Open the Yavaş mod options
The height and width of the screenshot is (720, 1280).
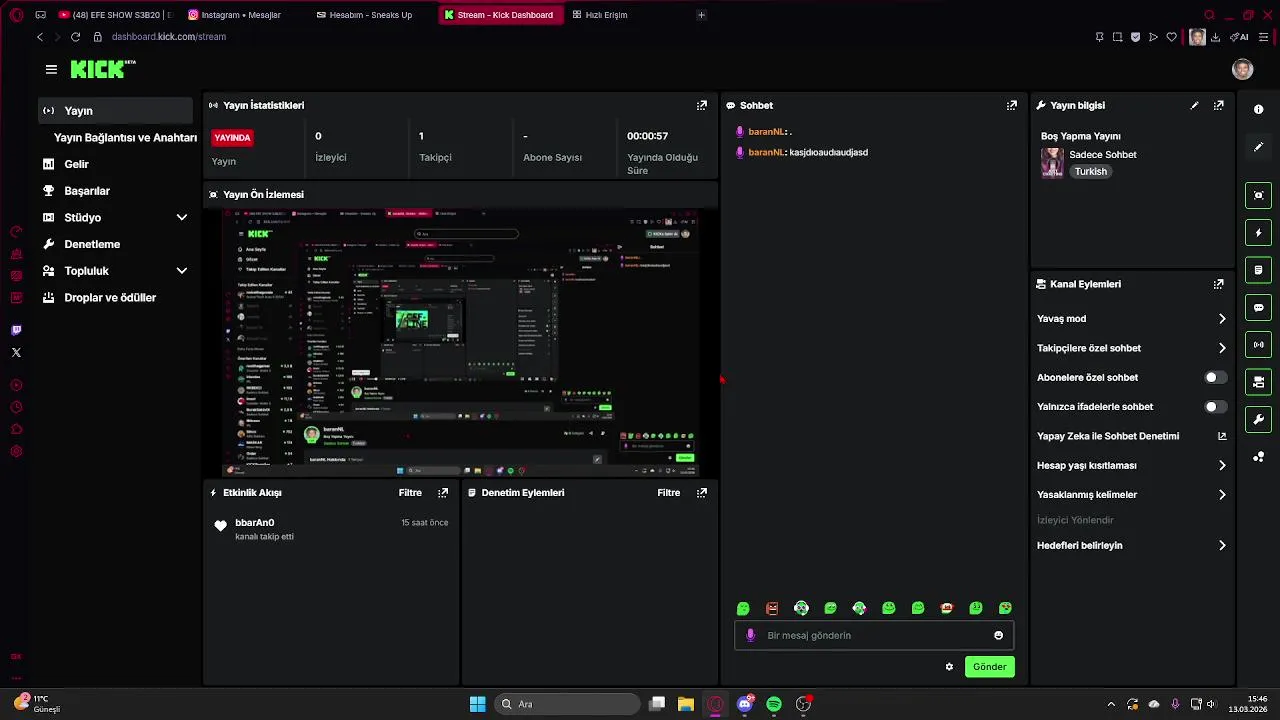tap(1131, 319)
